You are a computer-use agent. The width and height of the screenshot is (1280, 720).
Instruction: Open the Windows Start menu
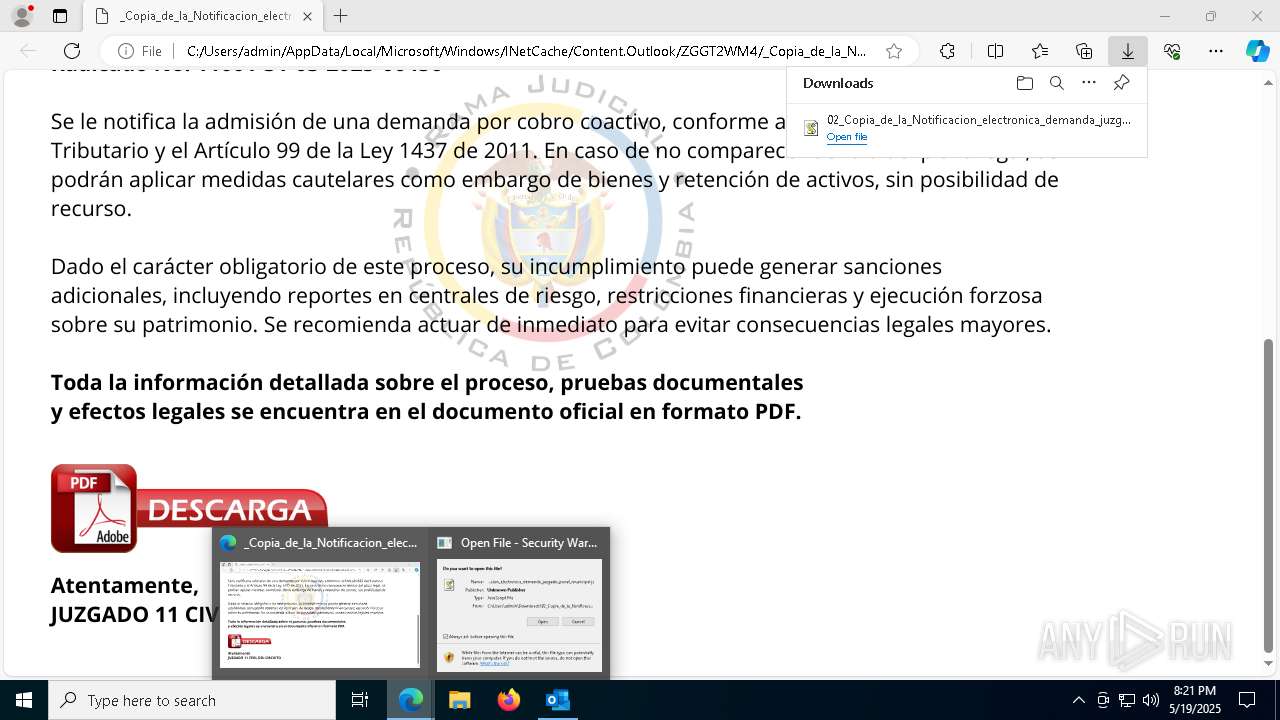tap(24, 700)
